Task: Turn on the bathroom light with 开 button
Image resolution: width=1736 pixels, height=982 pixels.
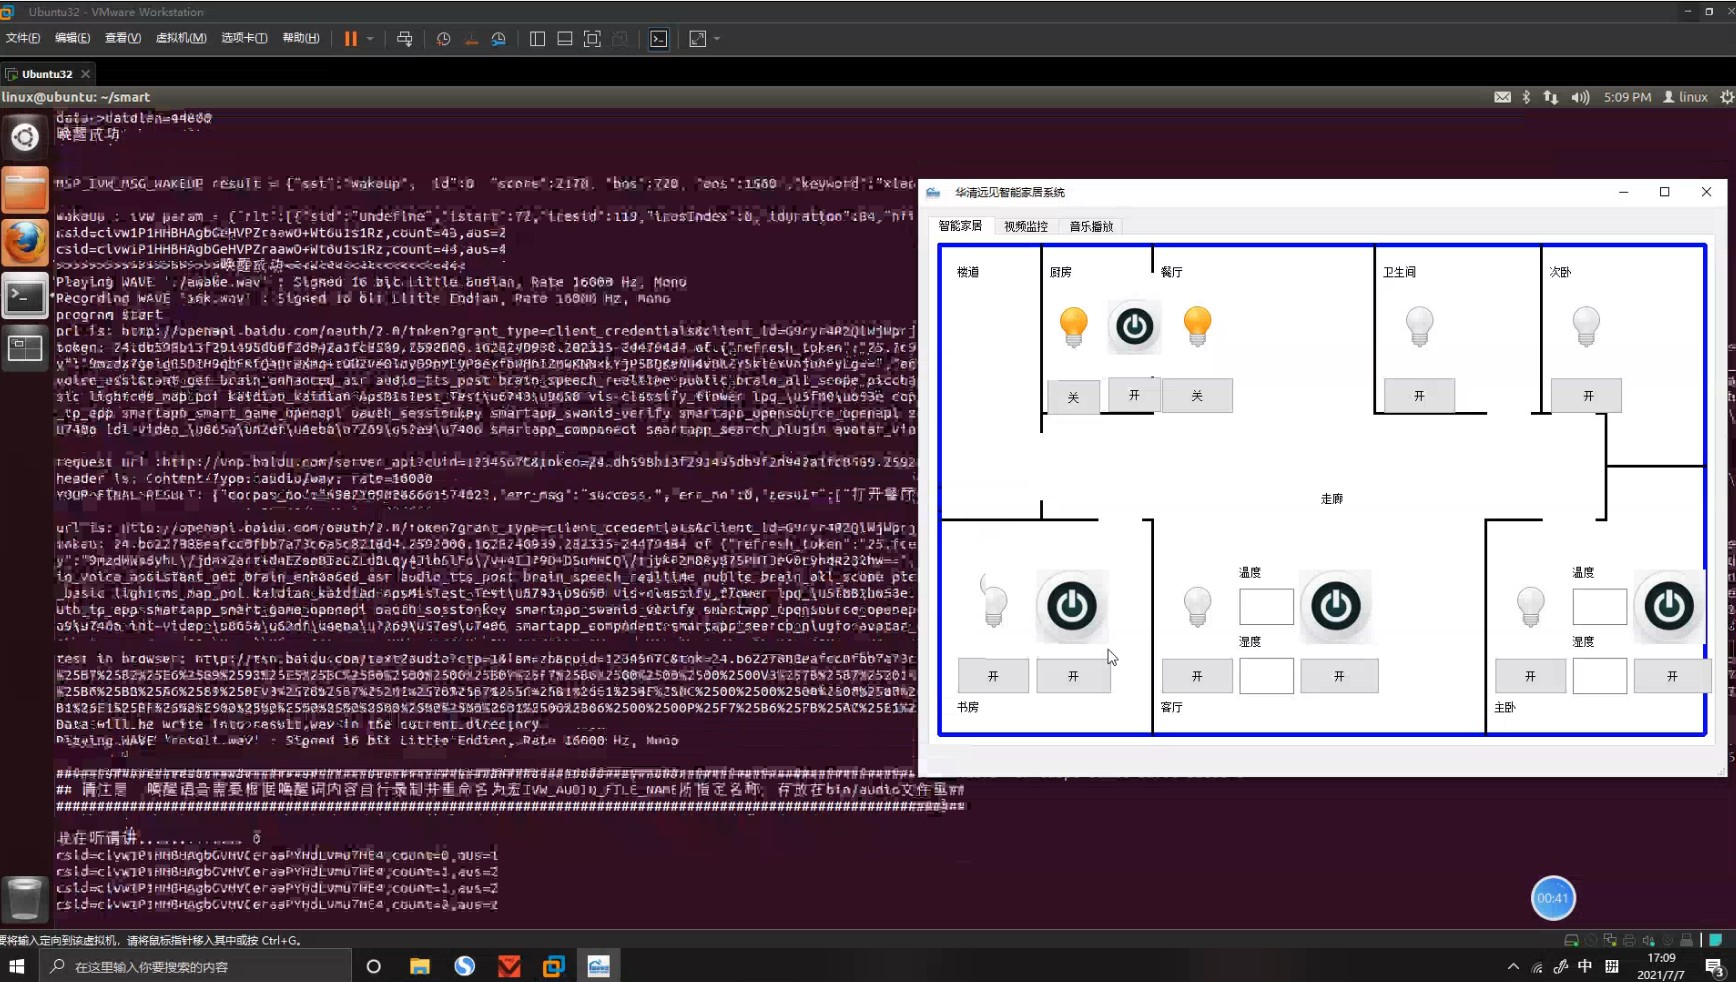Action: pos(1419,396)
